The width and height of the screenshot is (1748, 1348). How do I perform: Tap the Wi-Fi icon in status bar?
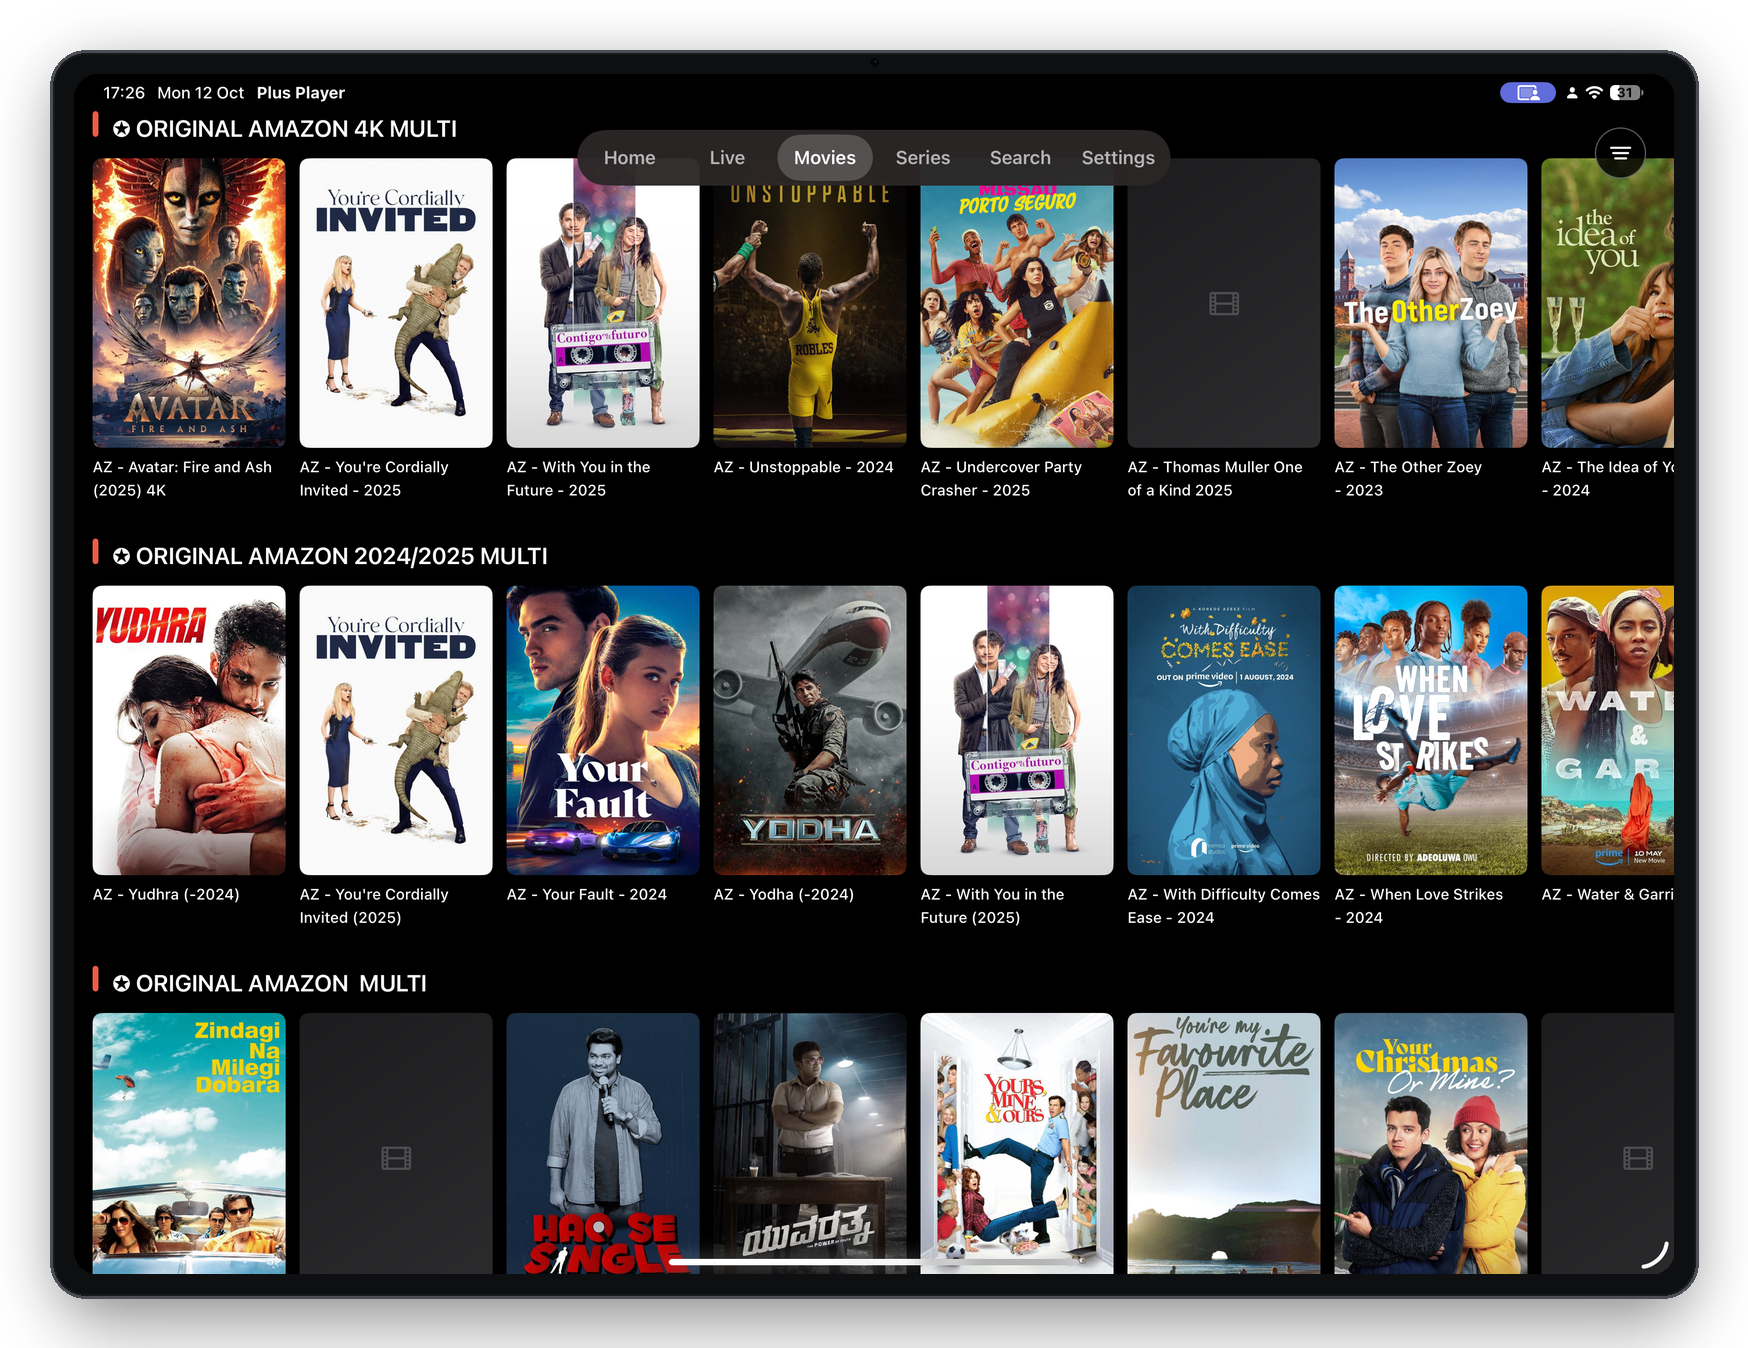1594,93
